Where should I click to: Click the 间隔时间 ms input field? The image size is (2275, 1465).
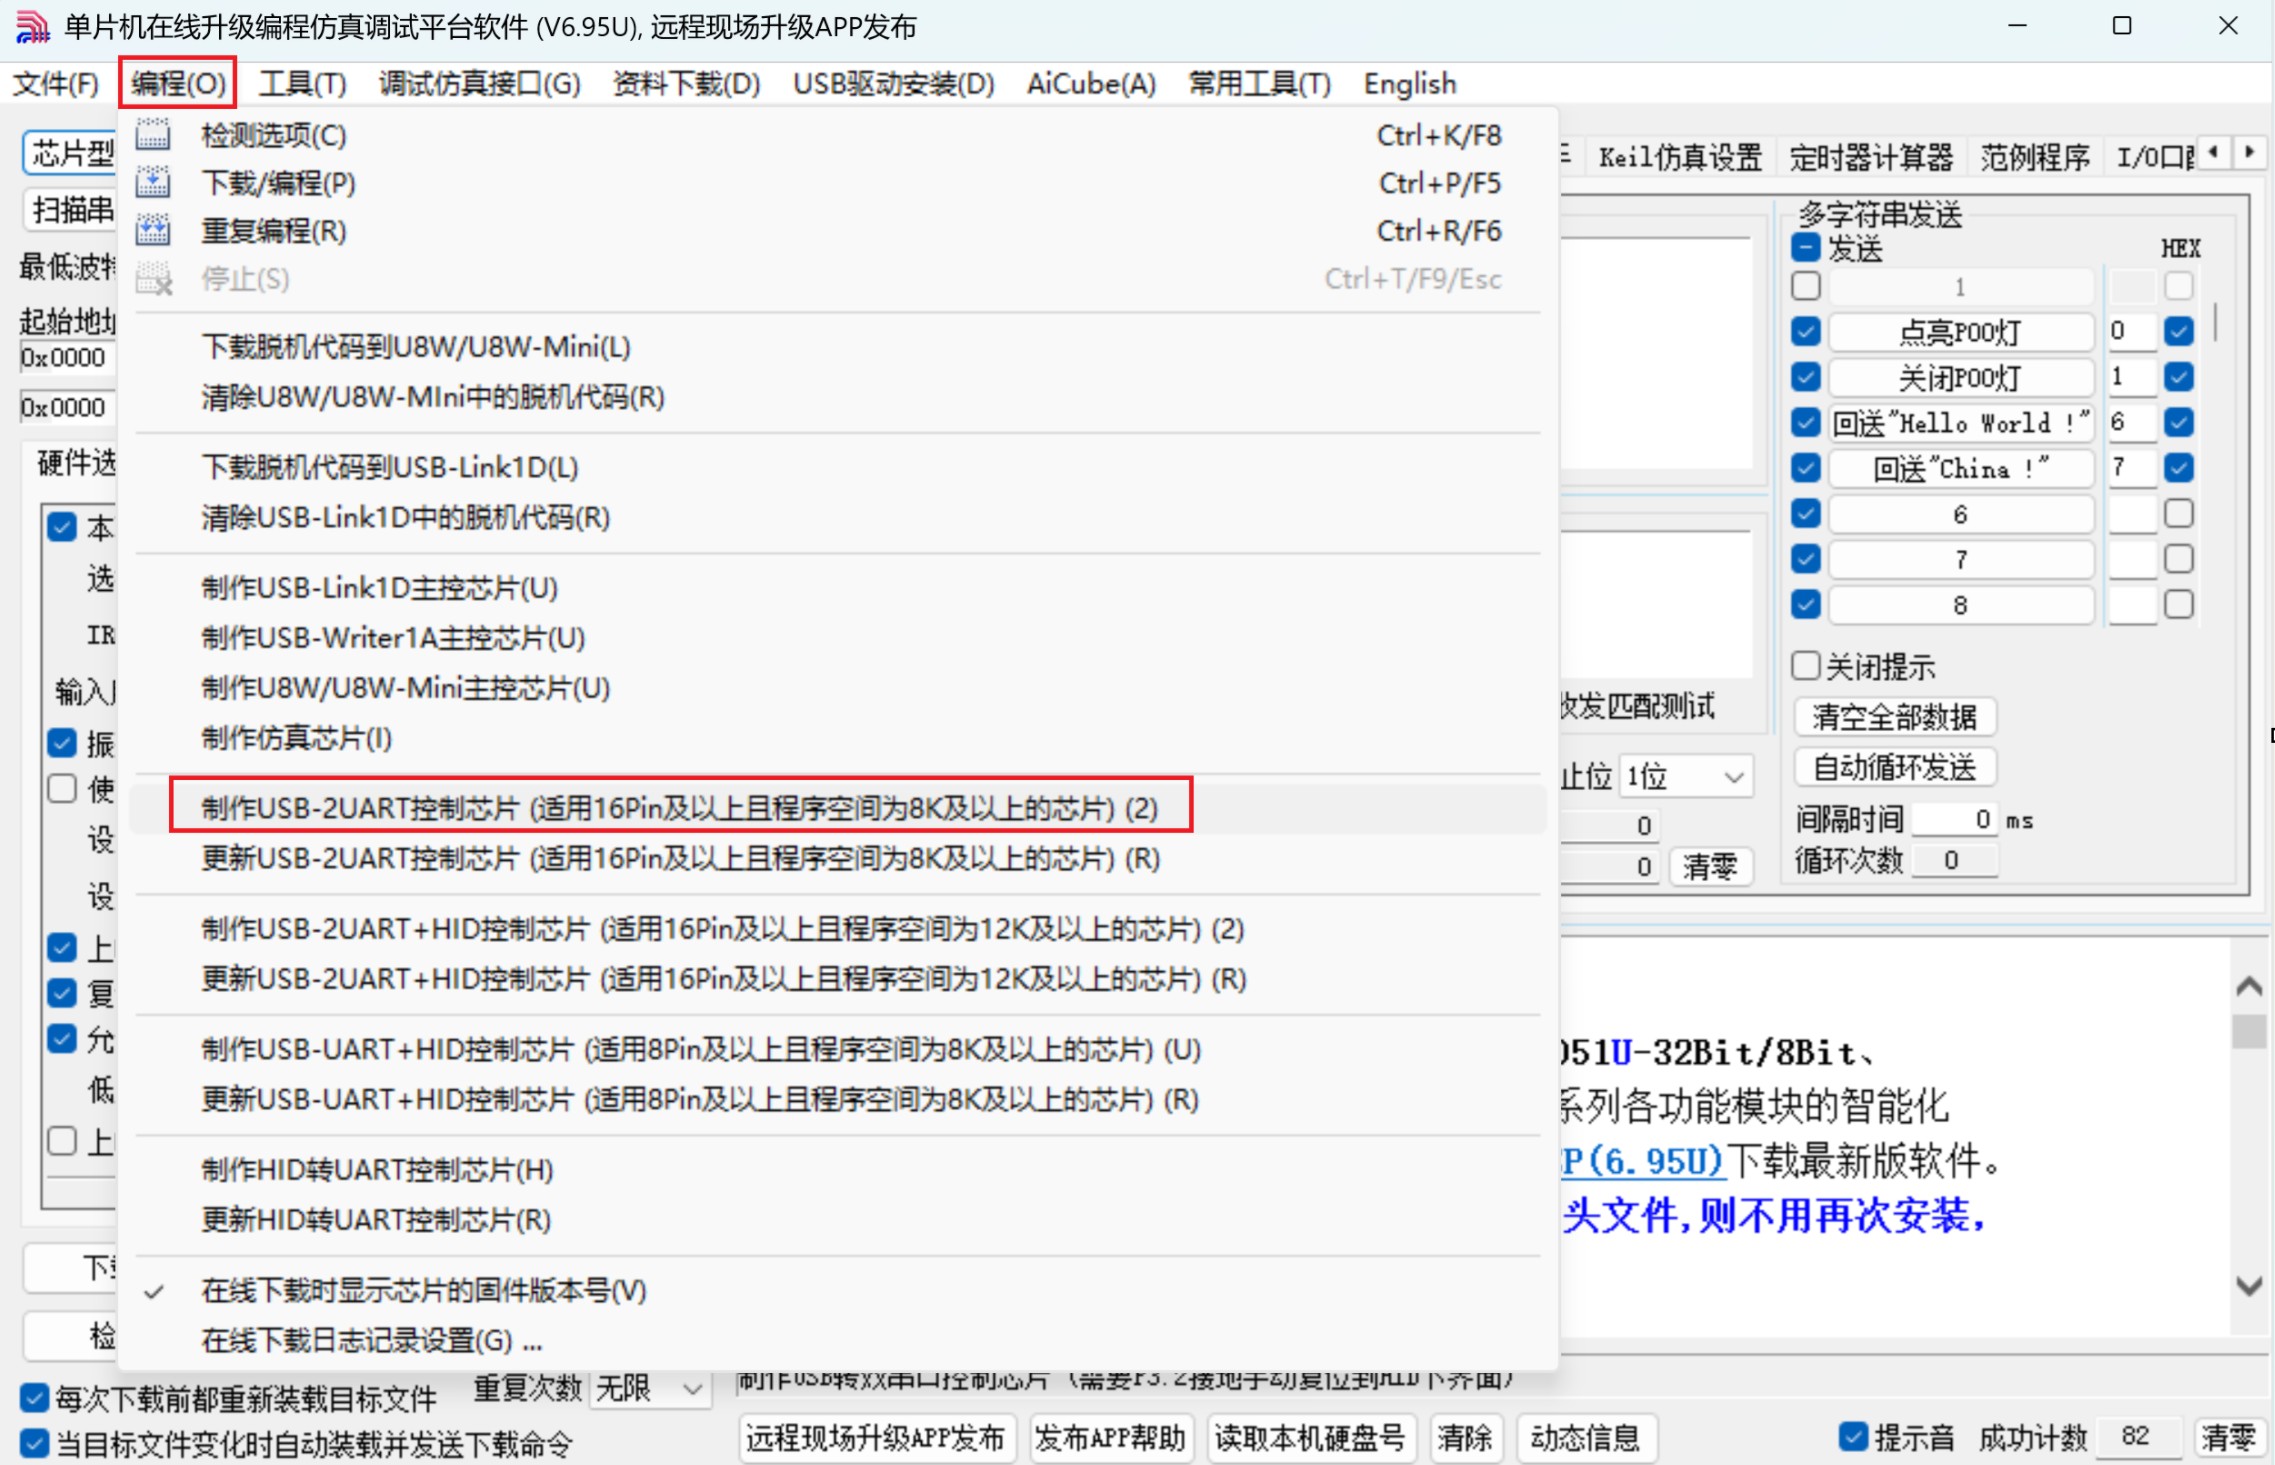pos(1953,820)
